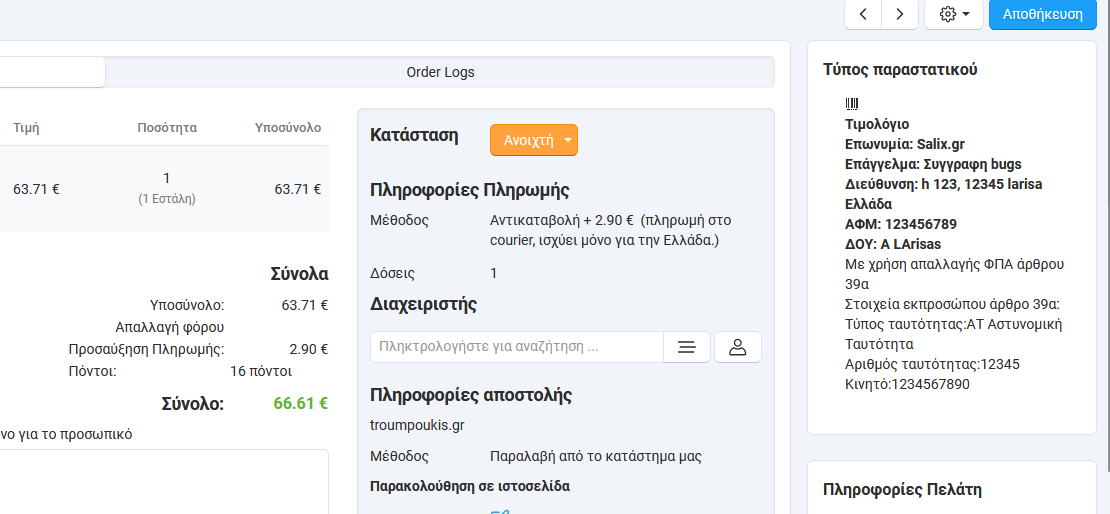Click the 'Τιμολόγιο' document type line

[877, 125]
